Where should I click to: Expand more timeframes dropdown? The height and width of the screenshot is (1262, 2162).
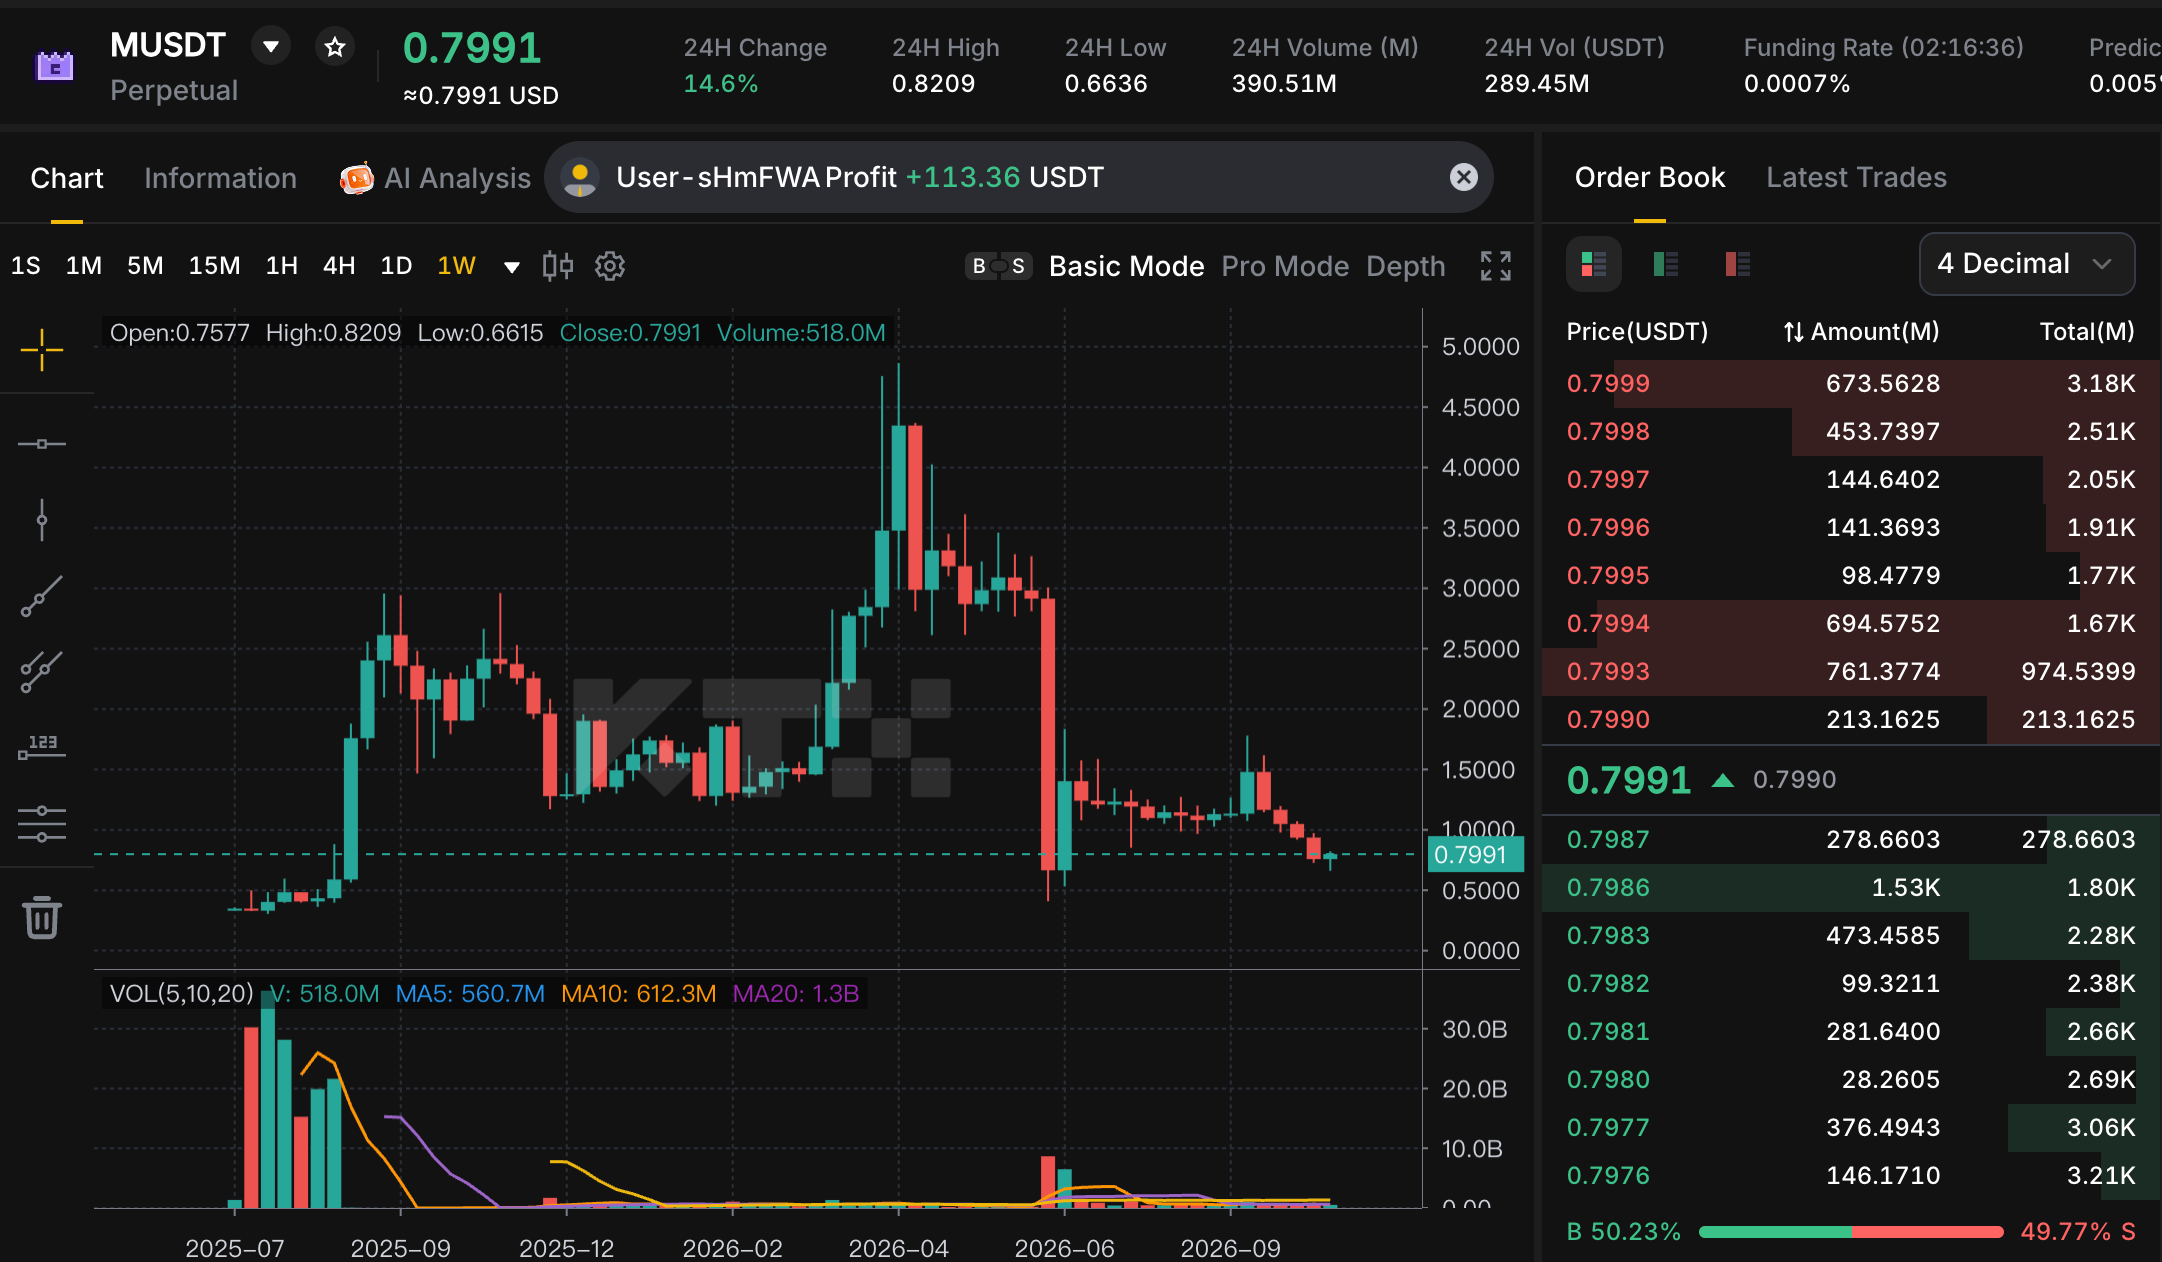(512, 267)
